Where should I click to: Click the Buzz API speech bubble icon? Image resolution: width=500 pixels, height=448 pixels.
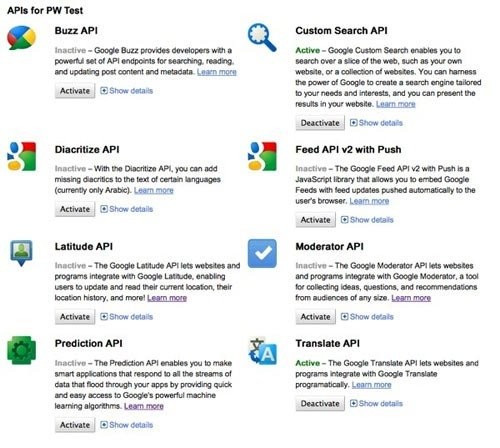21,37
